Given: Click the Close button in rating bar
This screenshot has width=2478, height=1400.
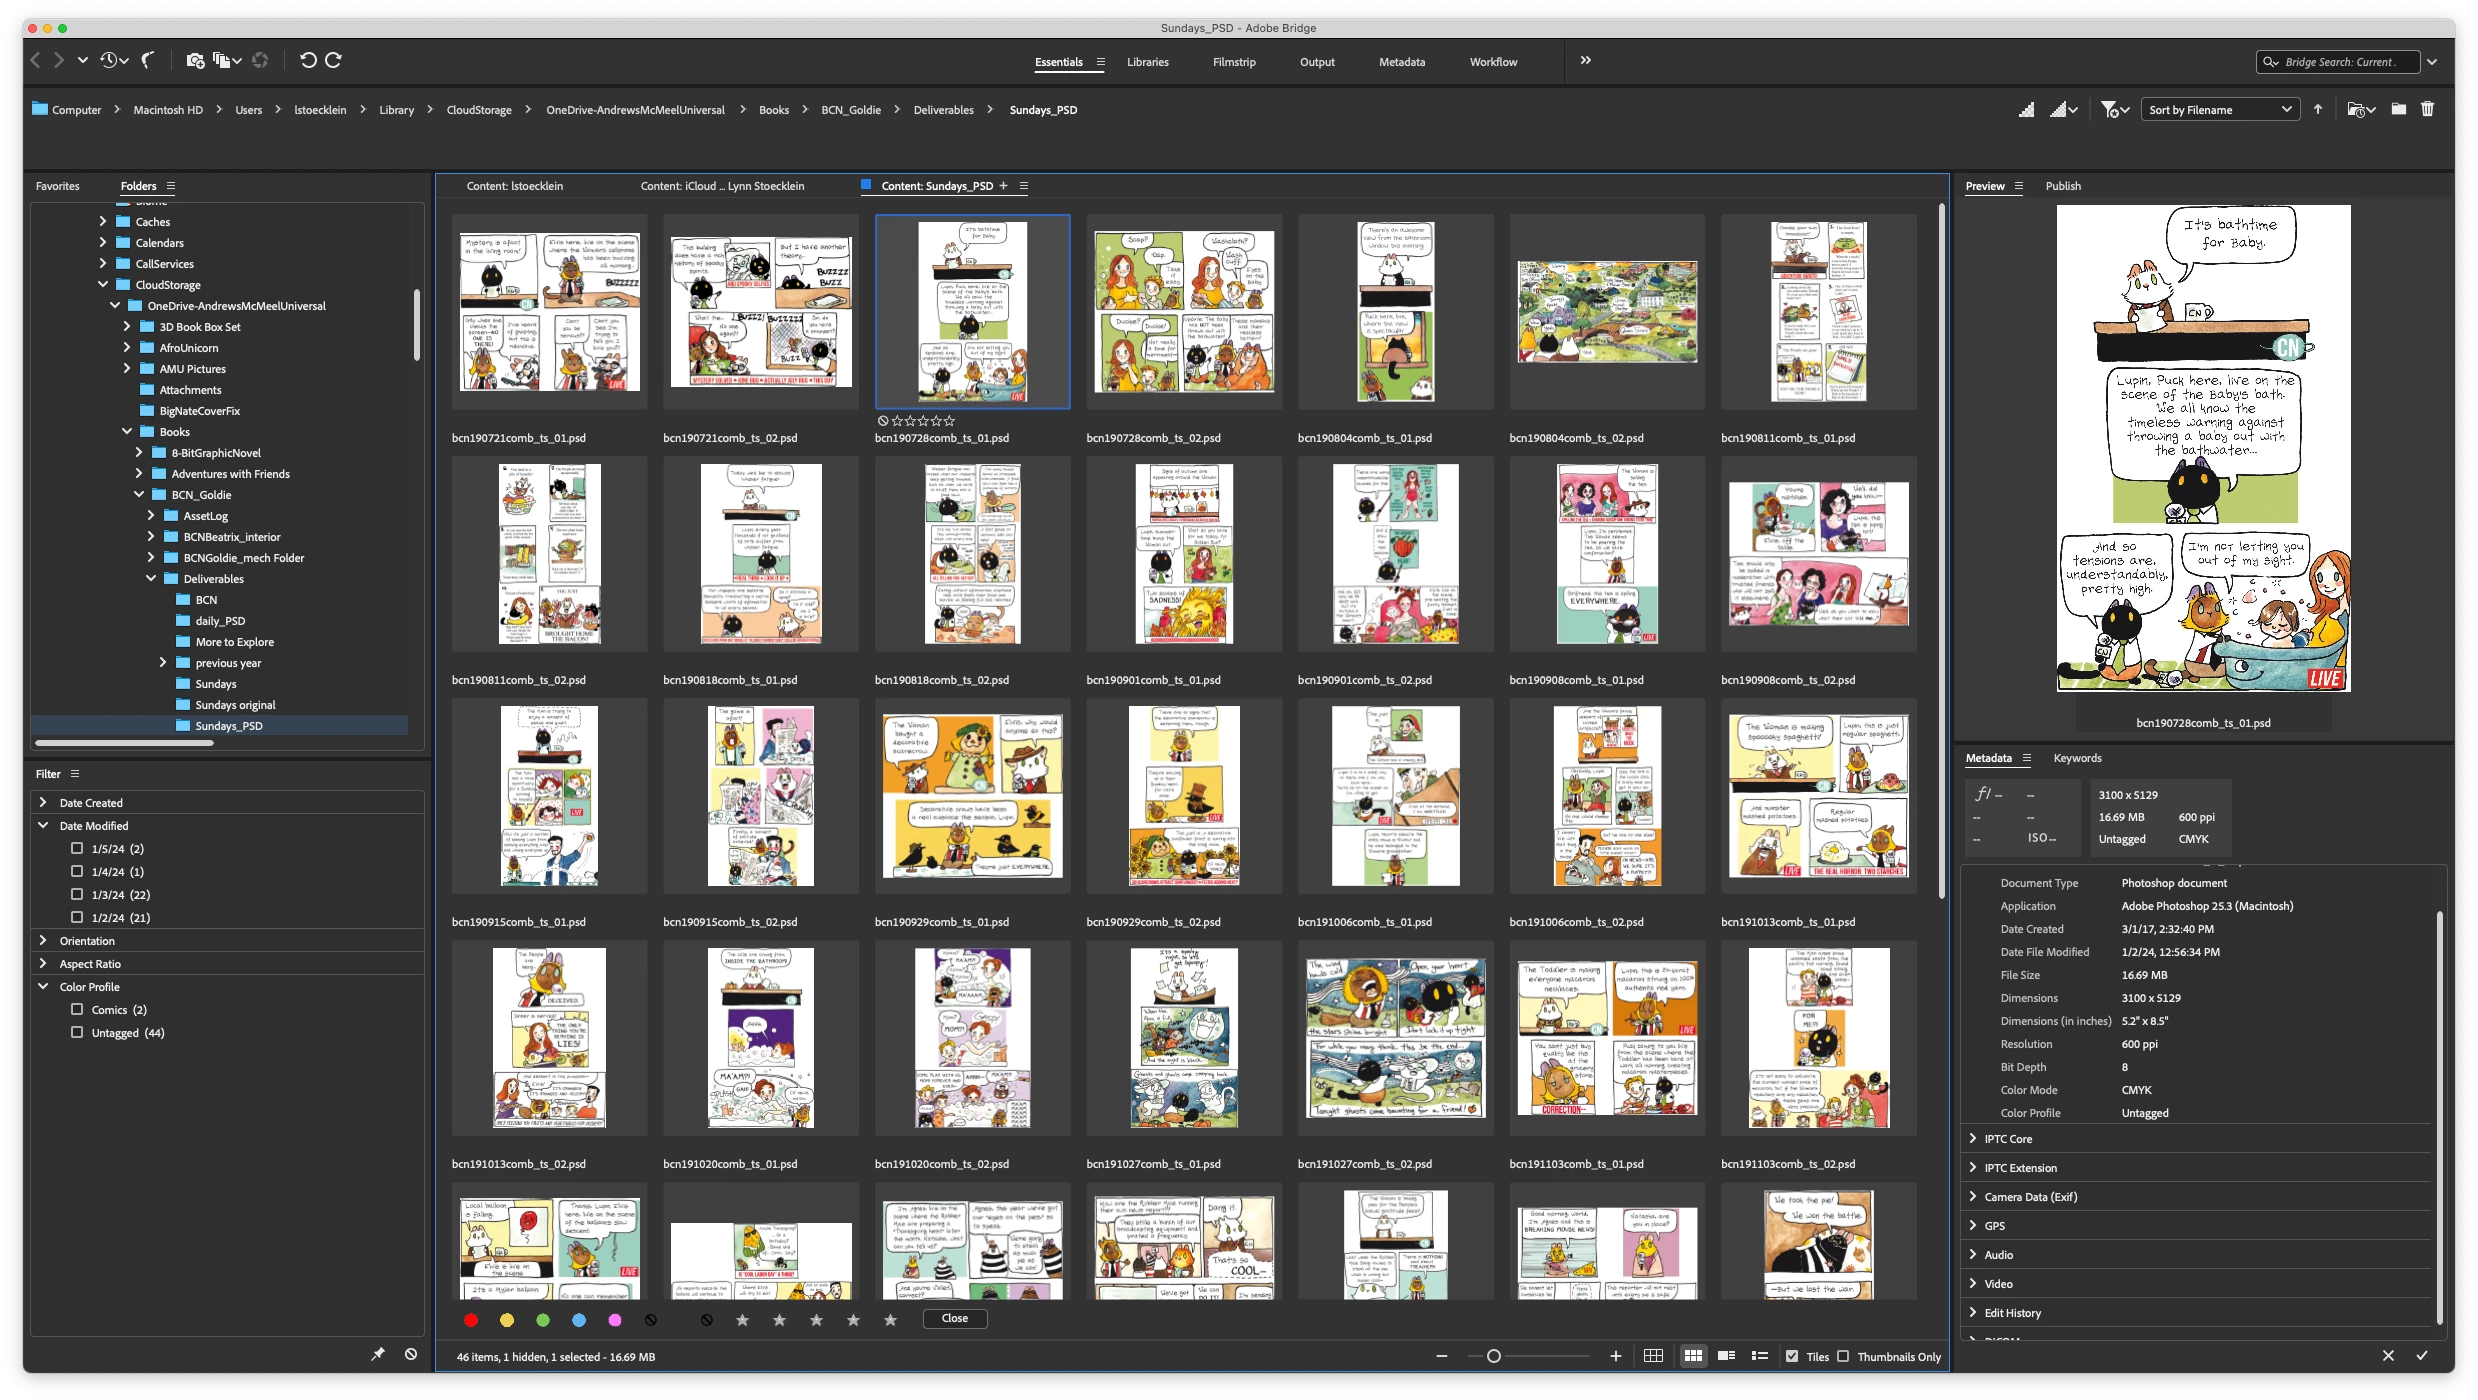Looking at the screenshot, I should (x=954, y=1318).
